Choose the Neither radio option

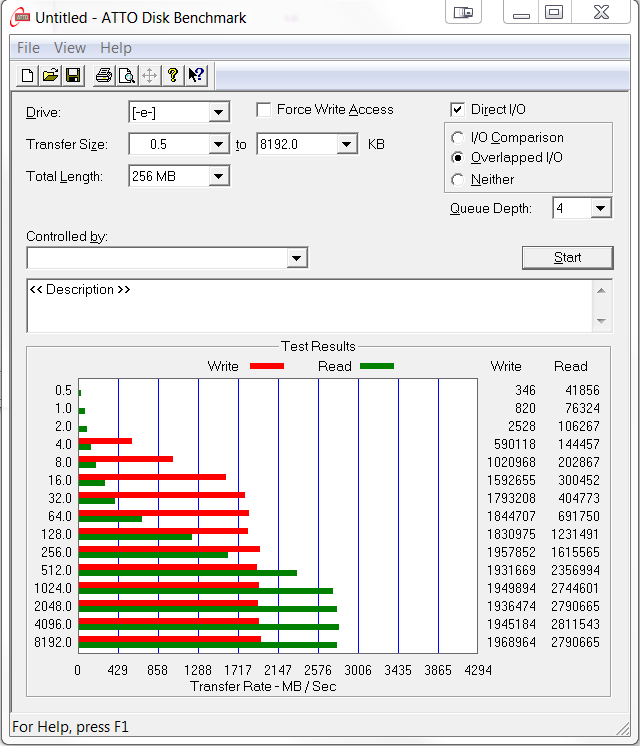[x=458, y=180]
